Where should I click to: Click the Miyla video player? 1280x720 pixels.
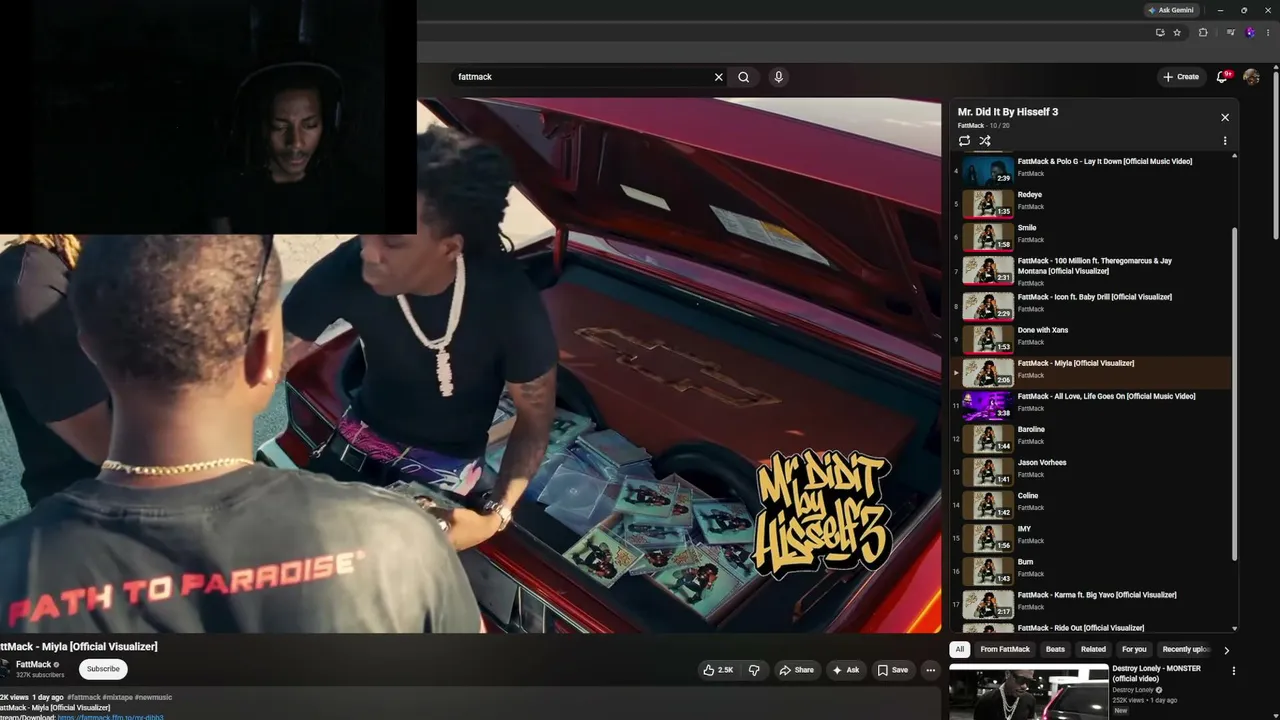(470, 365)
